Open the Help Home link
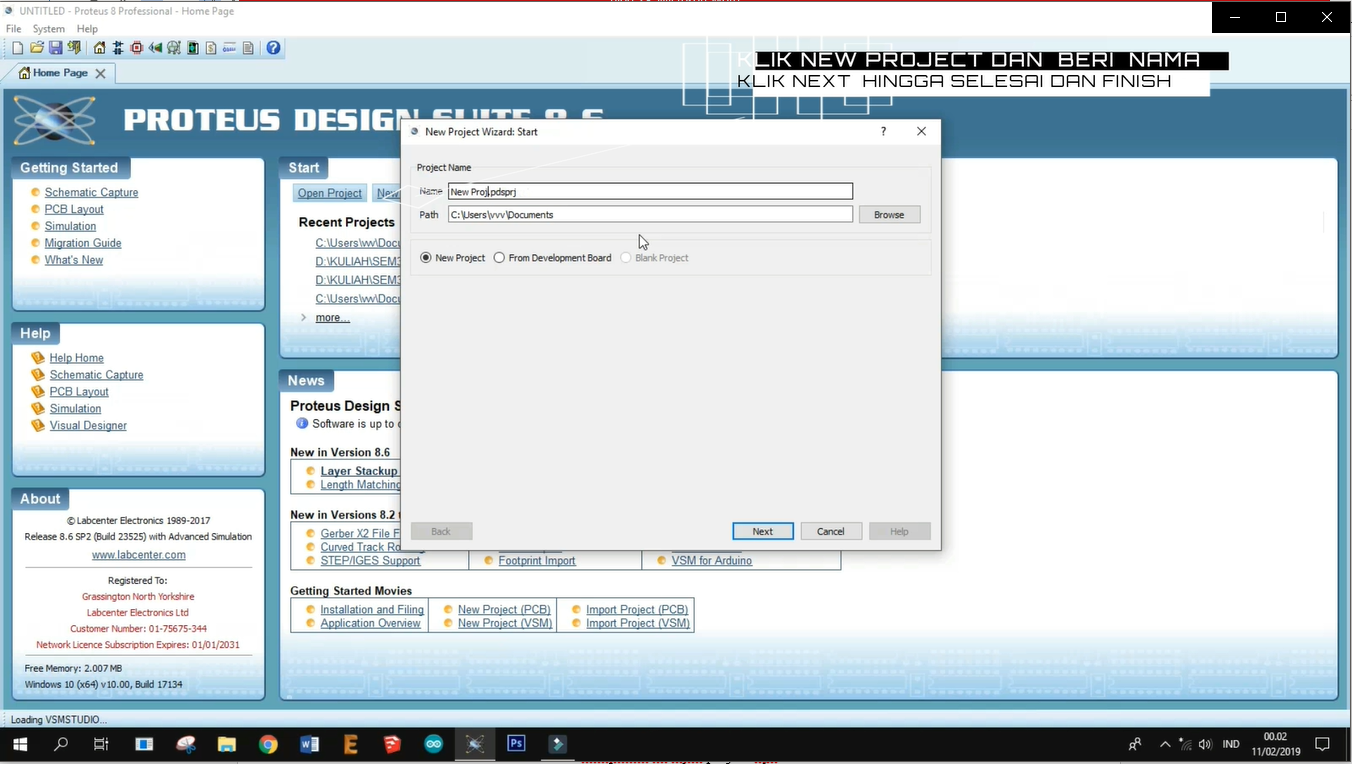Screen dimensions: 1352x764 point(77,358)
